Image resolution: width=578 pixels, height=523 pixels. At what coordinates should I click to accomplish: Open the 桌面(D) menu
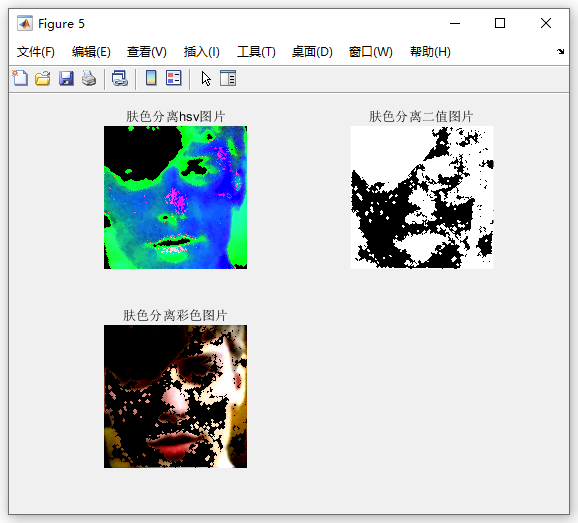click(x=312, y=52)
